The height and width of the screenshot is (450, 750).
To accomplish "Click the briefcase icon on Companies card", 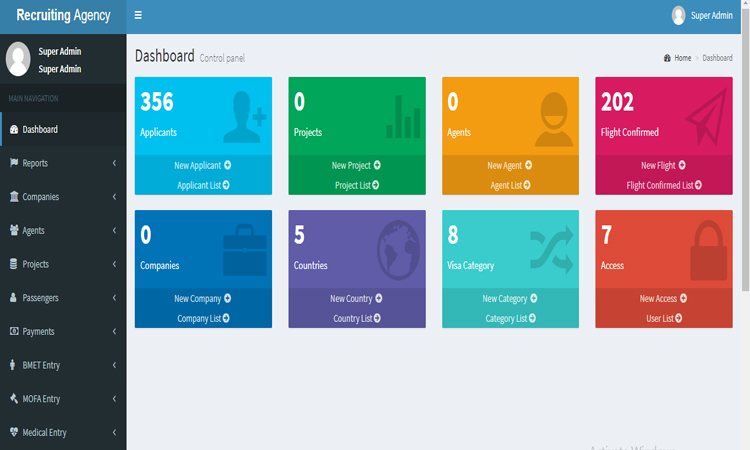I will (245, 249).
